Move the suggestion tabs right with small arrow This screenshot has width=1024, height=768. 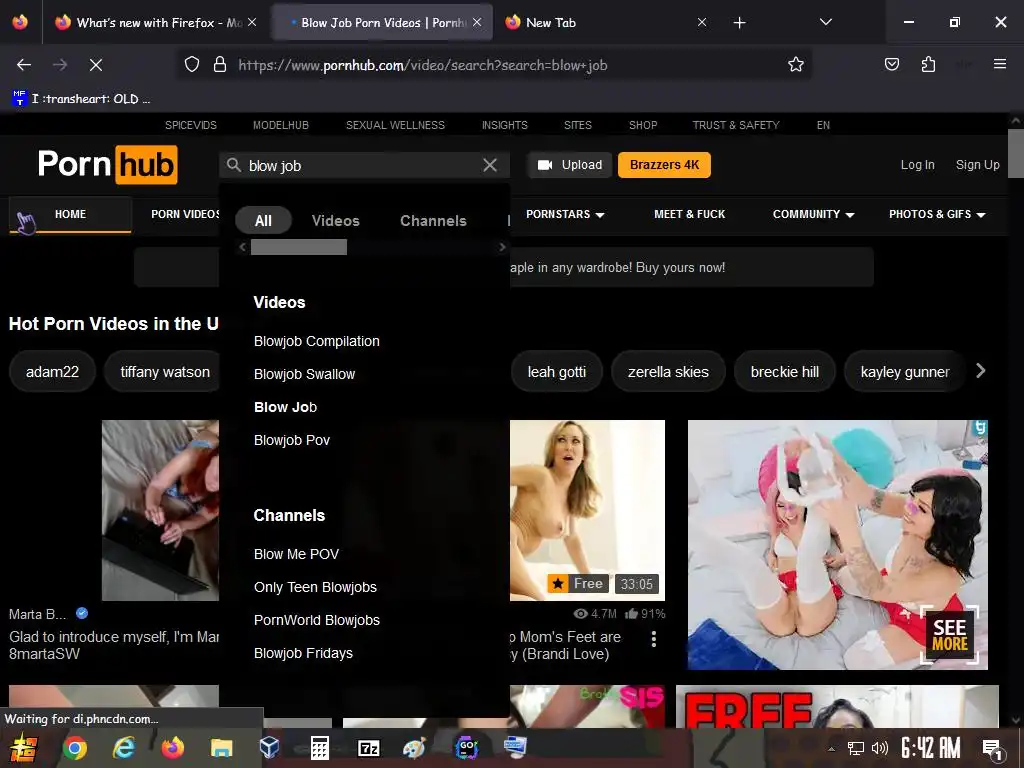(502, 247)
